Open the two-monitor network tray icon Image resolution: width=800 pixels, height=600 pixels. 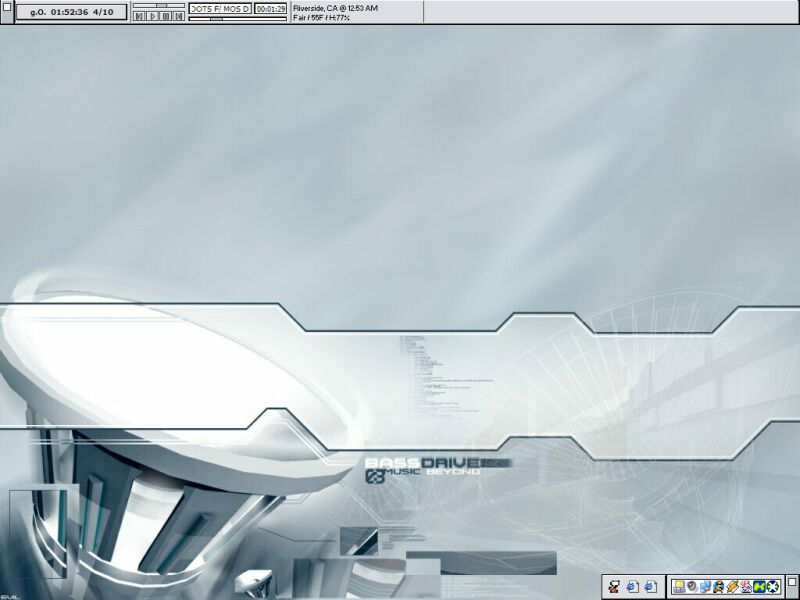[705, 586]
